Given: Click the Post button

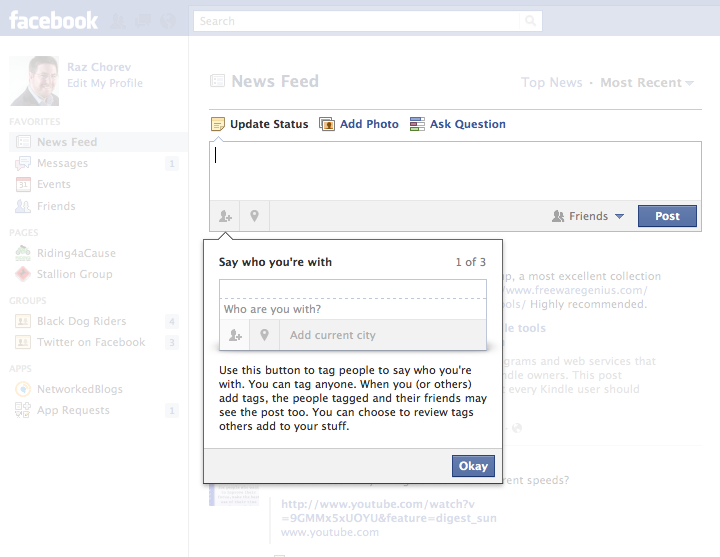Looking at the screenshot, I should coord(667,216).
